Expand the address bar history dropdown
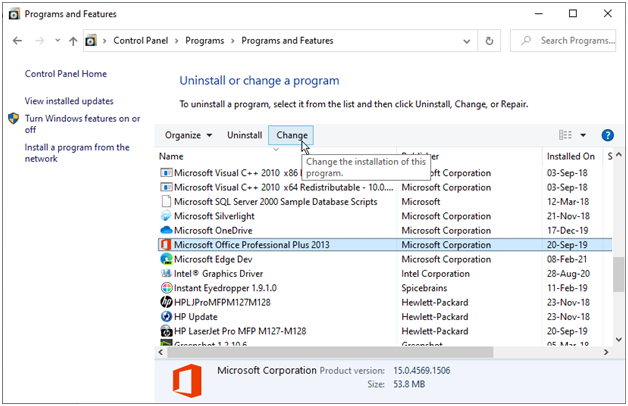628x406 pixels. tap(467, 41)
